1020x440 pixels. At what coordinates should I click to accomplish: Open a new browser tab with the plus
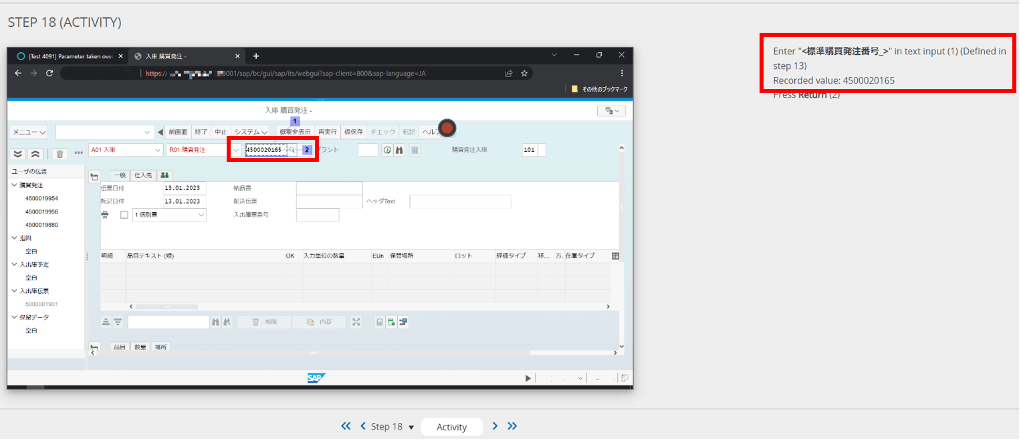[x=256, y=56]
